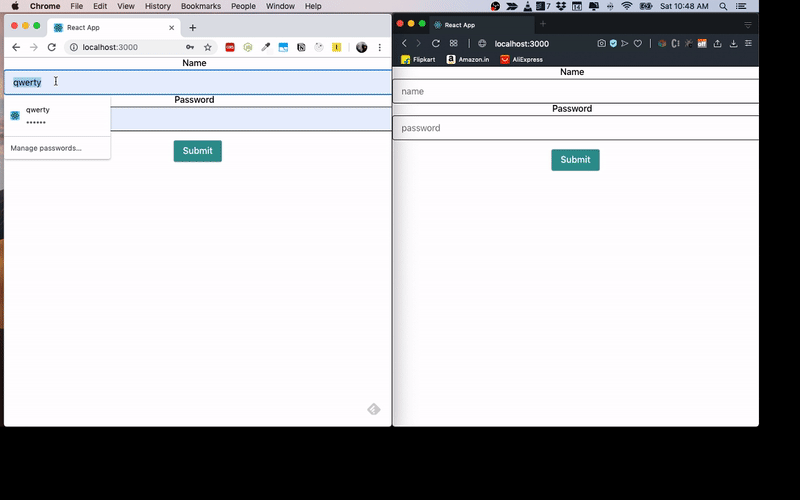Click the Chrome profile avatar
This screenshot has width=800, height=500.
pyautogui.click(x=361, y=47)
